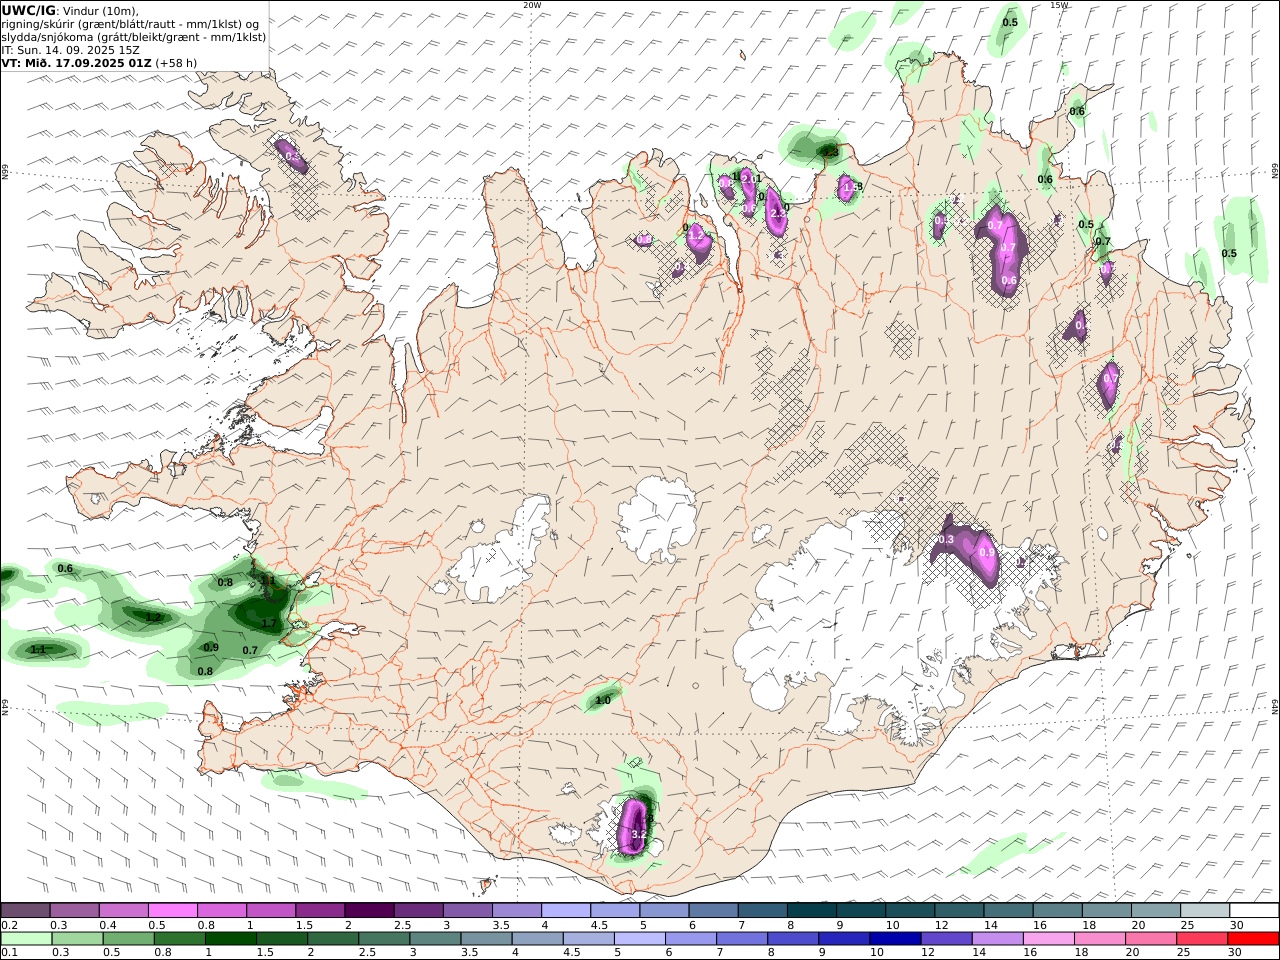The image size is (1280, 960).
Task: Click the 0.3 value on the glacier snow patch
Action: [945, 540]
